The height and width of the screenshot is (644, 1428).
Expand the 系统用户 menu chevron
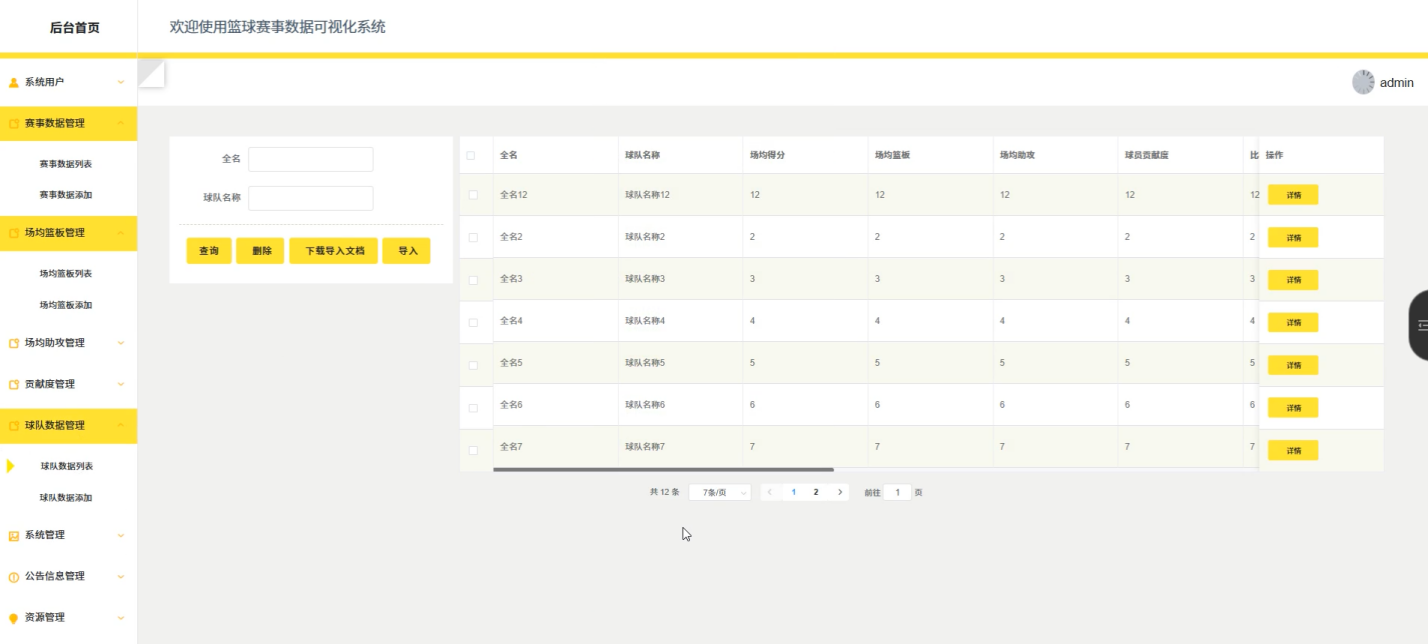click(121, 82)
